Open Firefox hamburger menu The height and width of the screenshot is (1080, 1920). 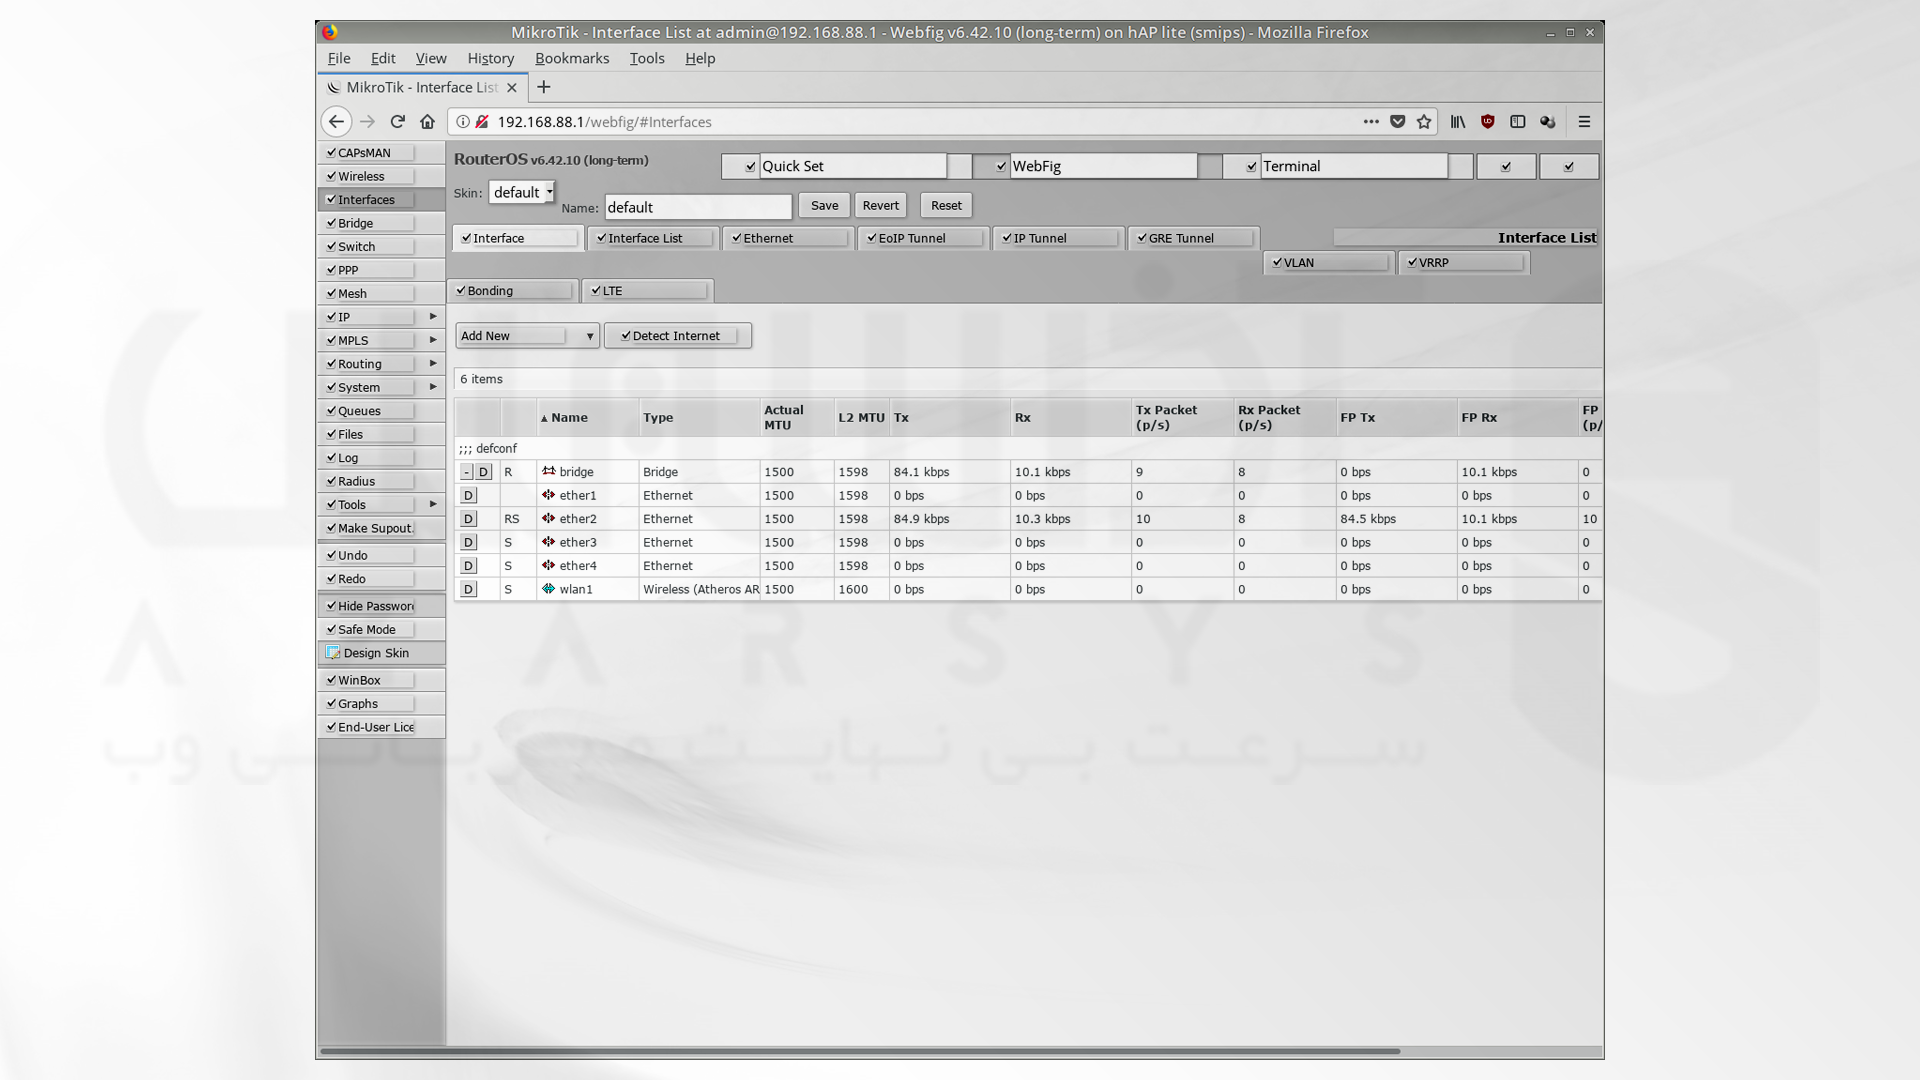coord(1584,122)
